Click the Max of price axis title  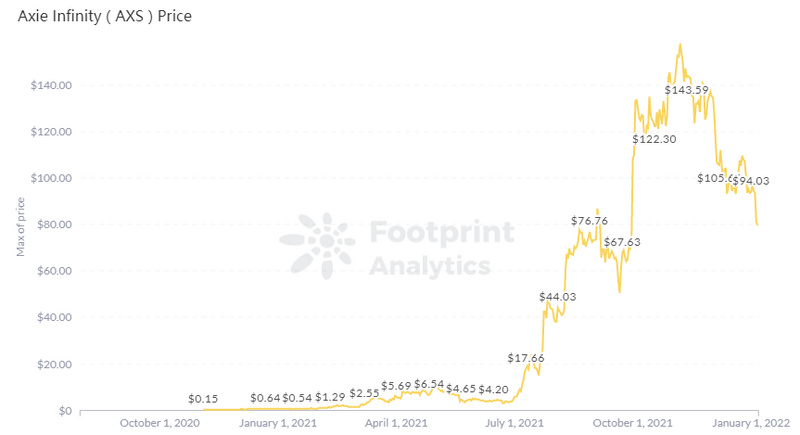click(x=20, y=227)
